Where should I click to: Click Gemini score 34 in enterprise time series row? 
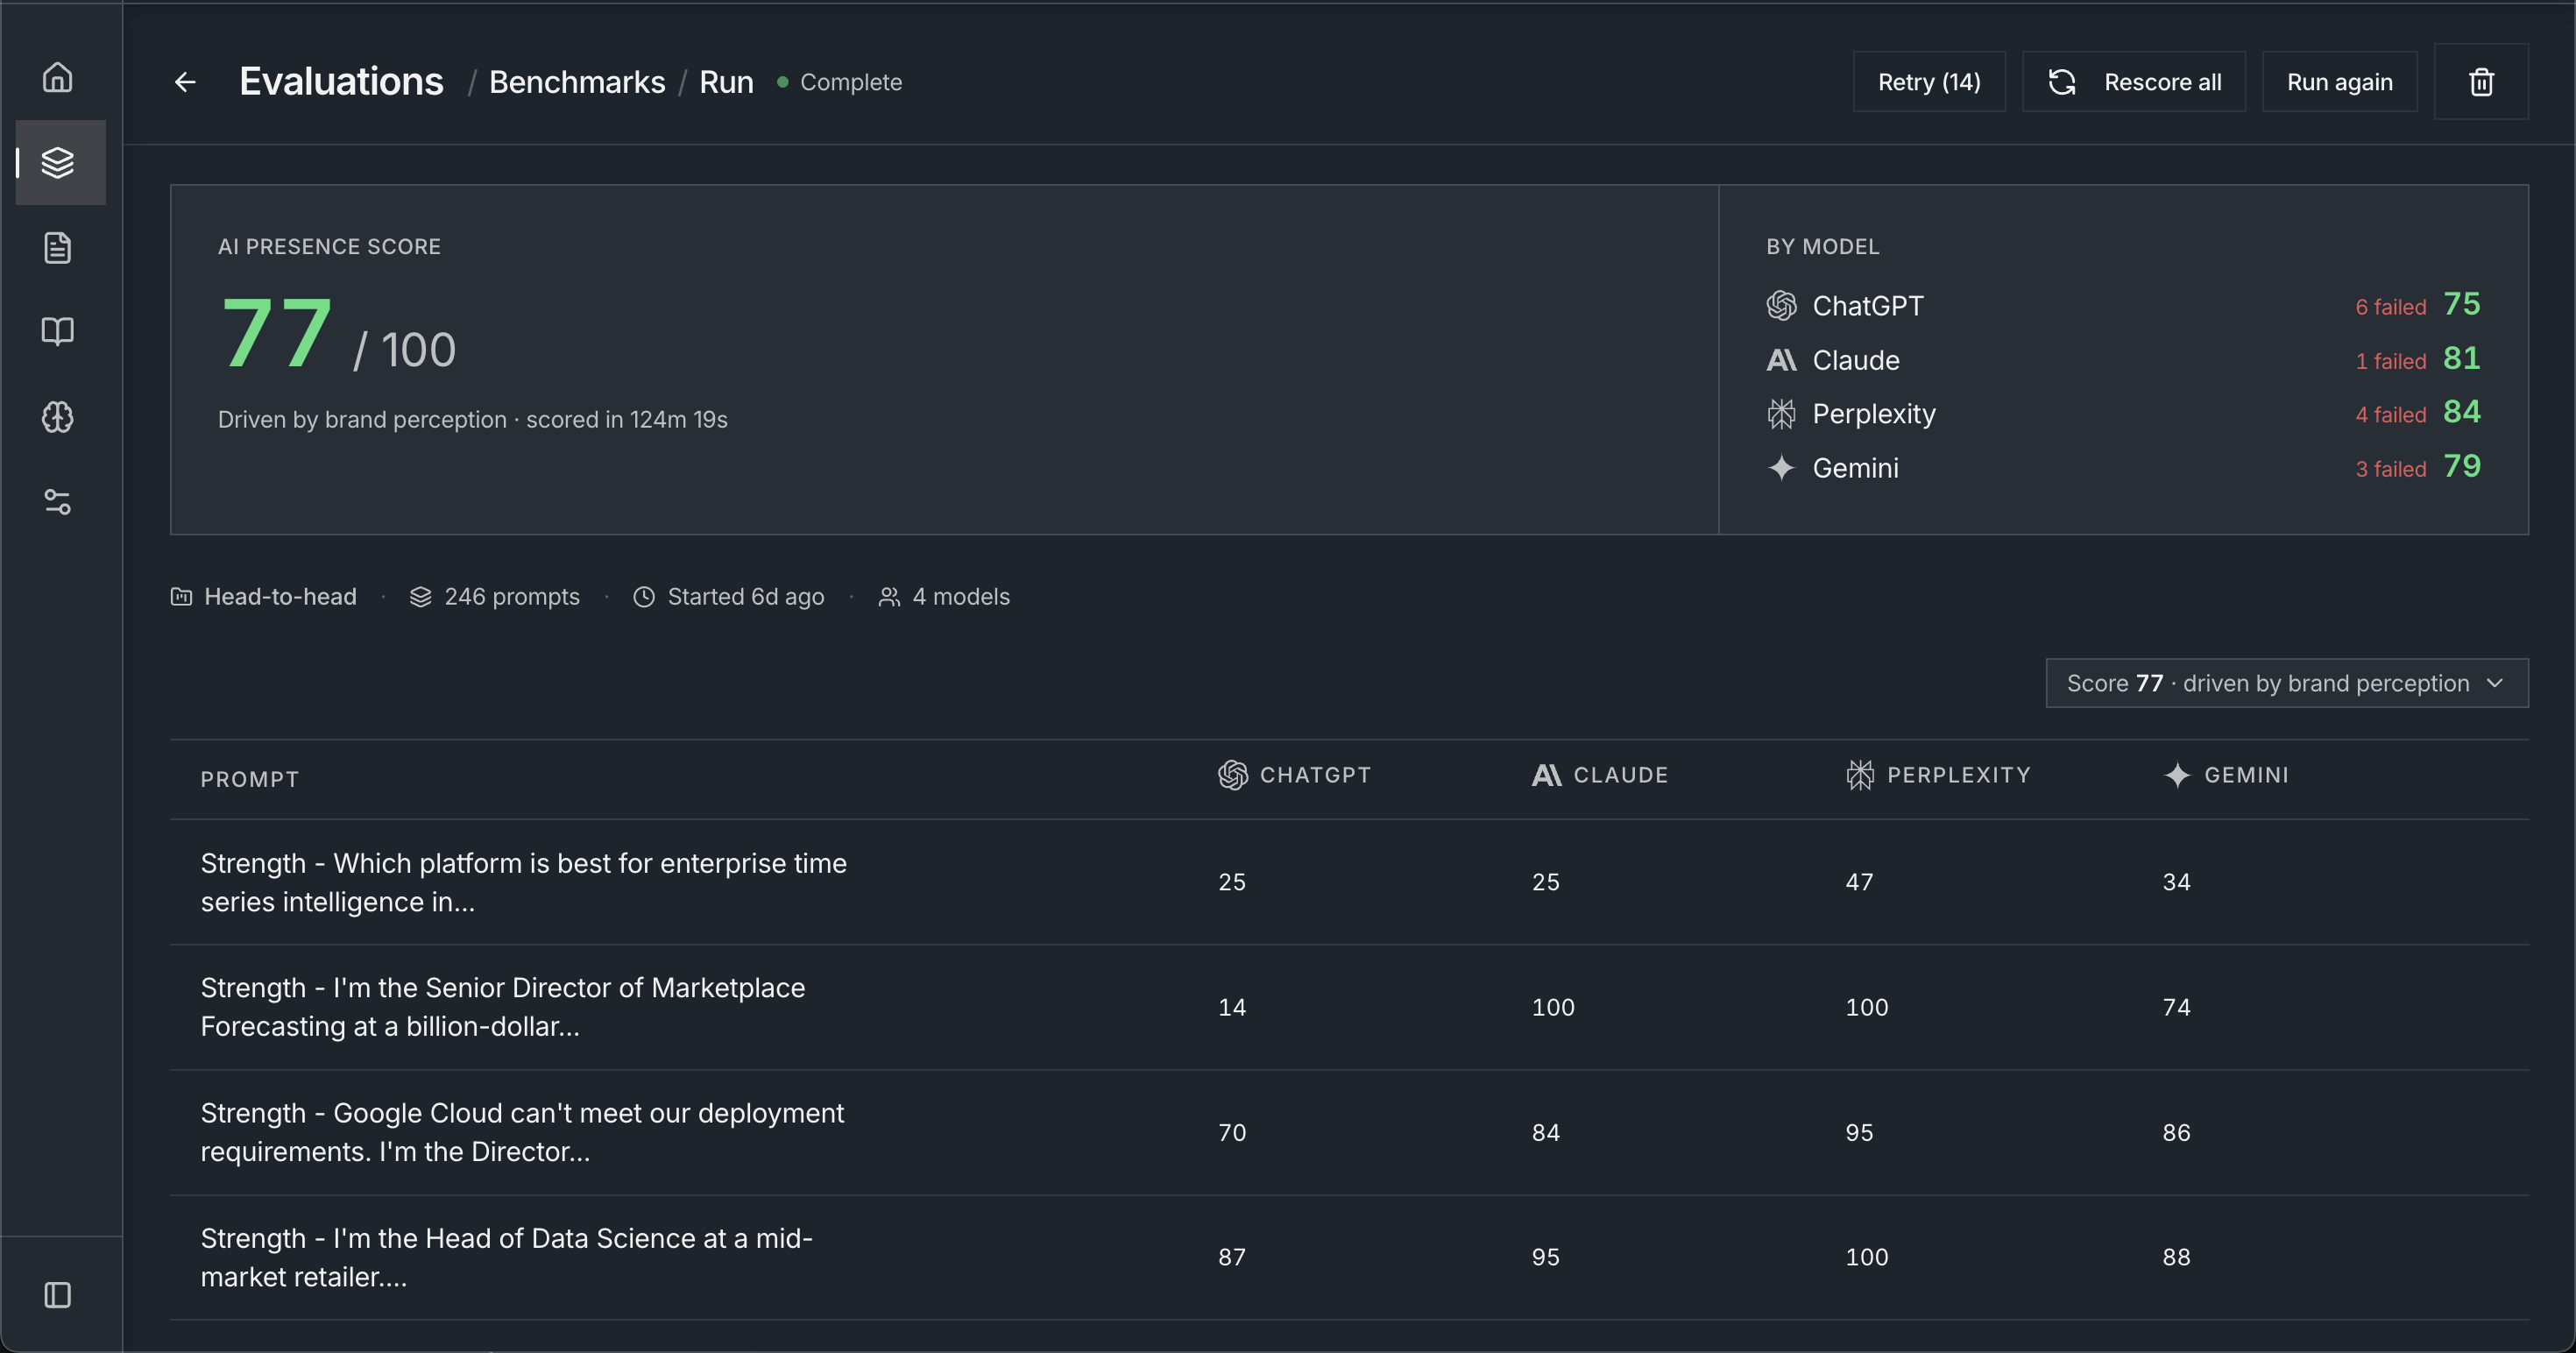[2177, 882]
